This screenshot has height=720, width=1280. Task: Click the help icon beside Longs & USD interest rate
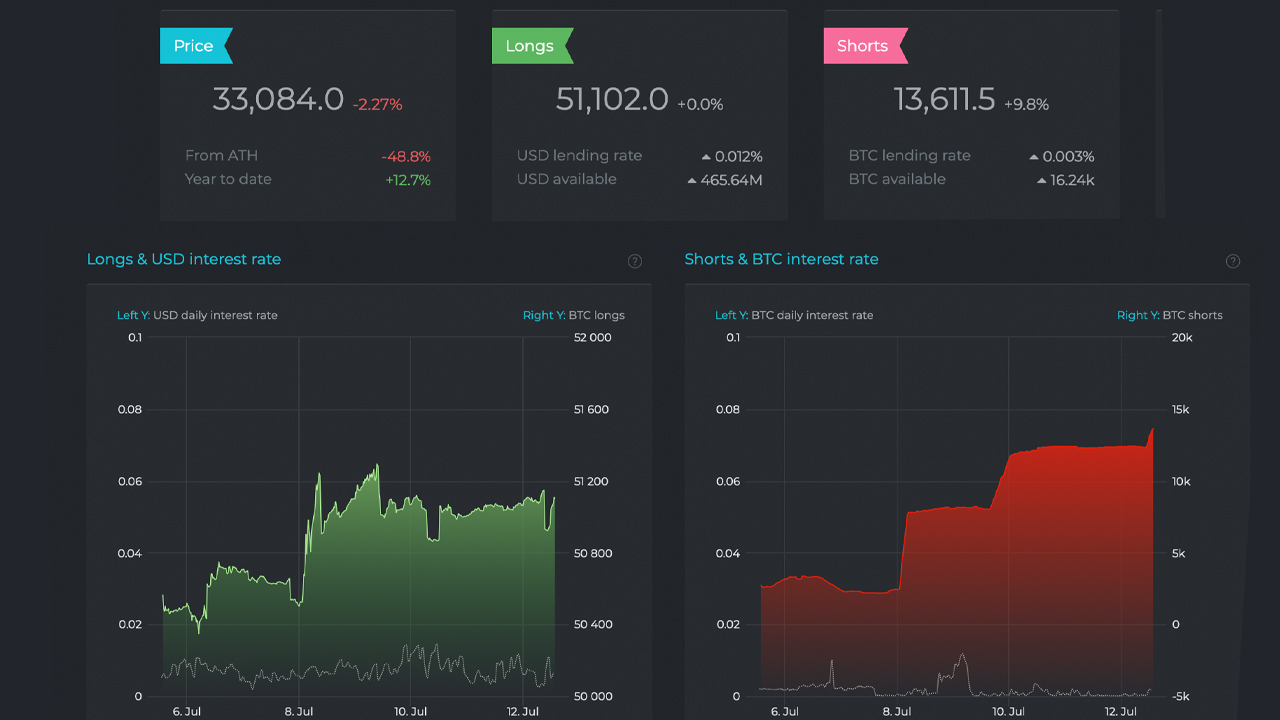coord(635,261)
